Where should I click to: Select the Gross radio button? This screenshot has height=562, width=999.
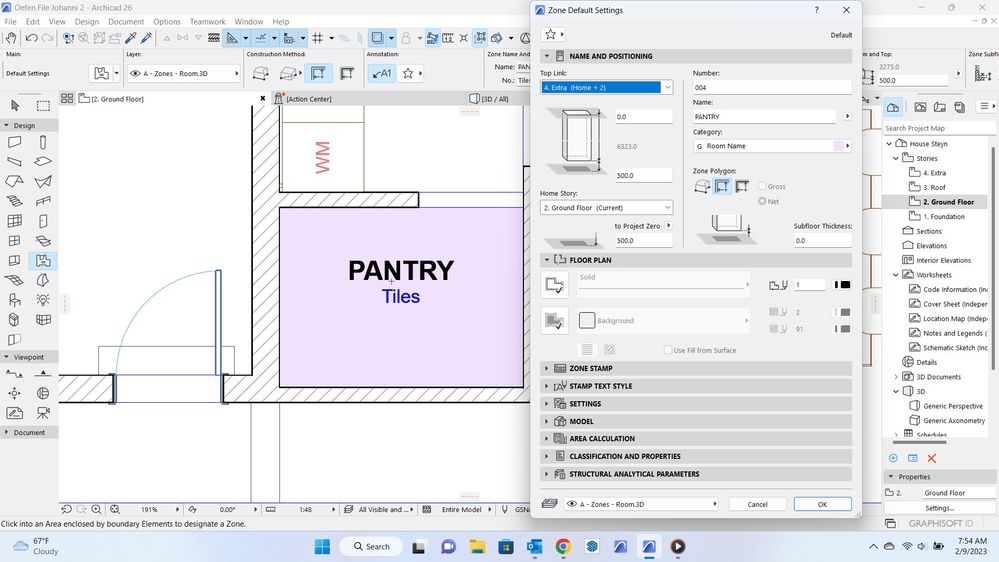point(764,186)
